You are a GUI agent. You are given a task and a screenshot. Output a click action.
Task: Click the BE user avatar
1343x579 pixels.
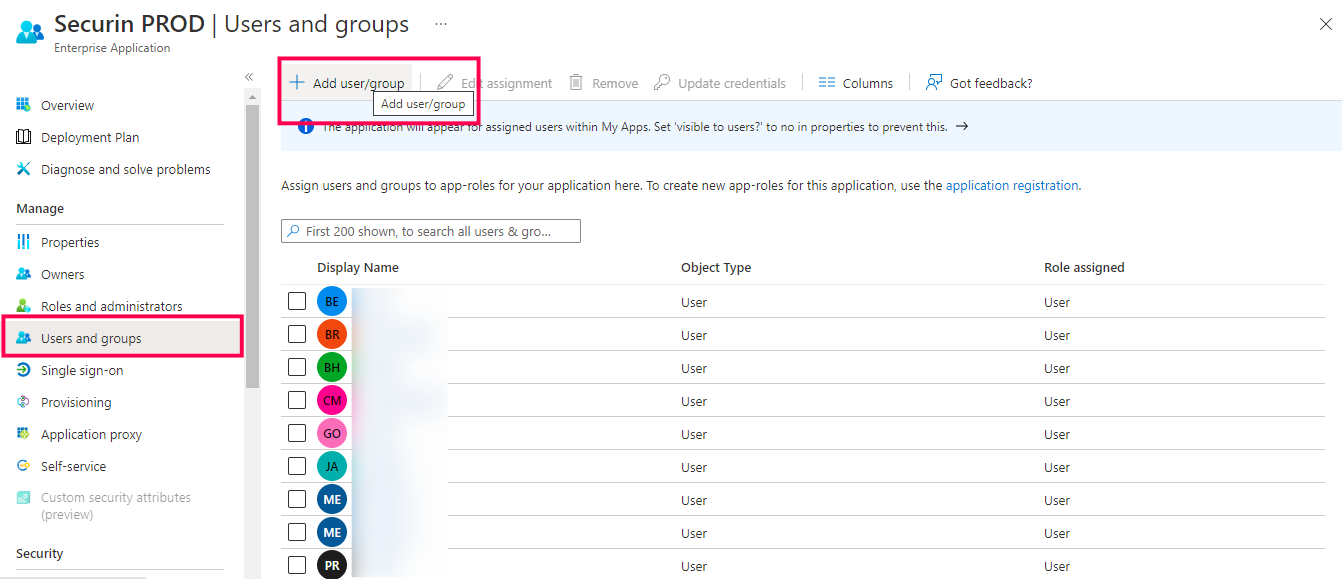(332, 302)
